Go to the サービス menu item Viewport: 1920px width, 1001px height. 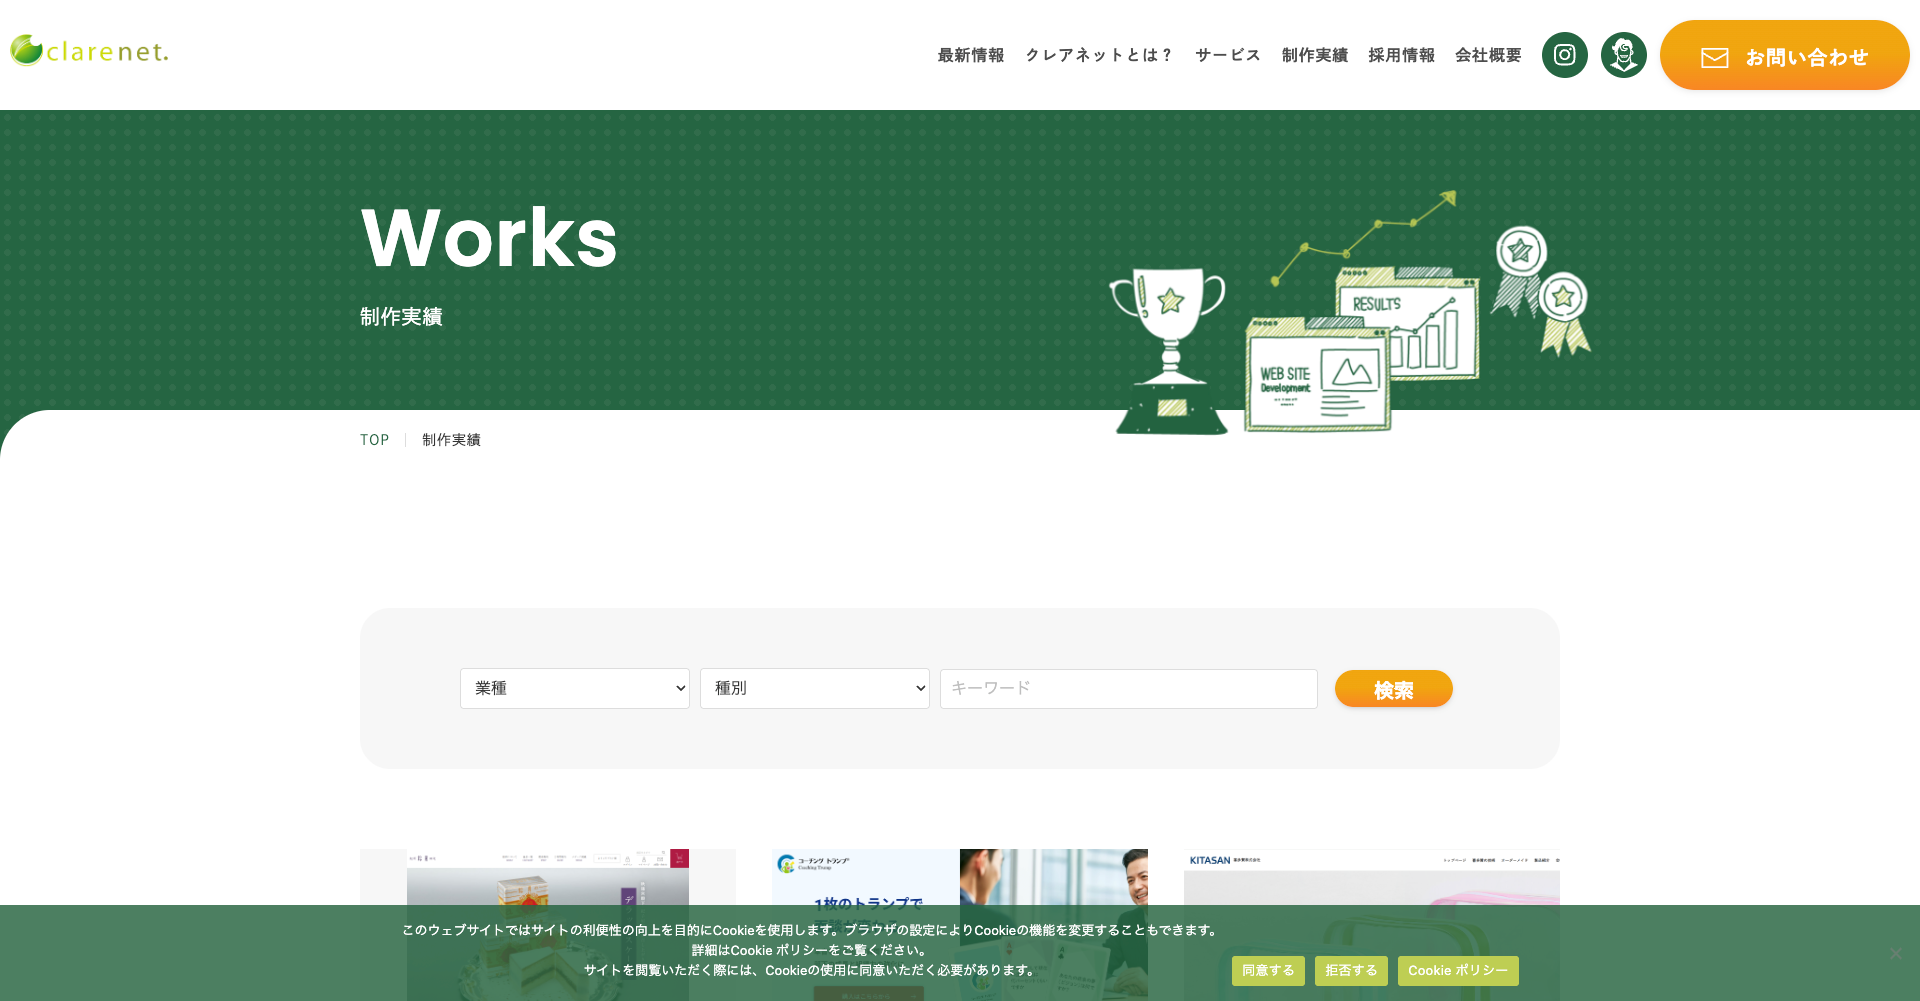point(1227,55)
